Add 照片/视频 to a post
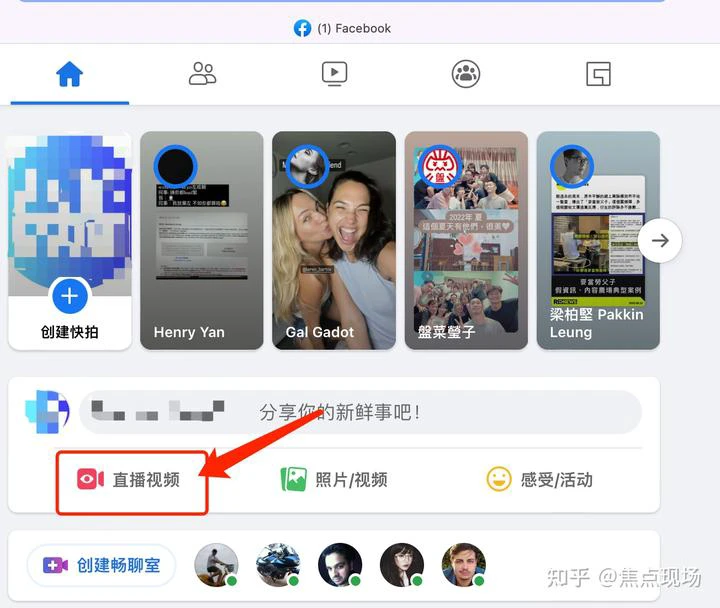This screenshot has width=720, height=608. point(334,480)
